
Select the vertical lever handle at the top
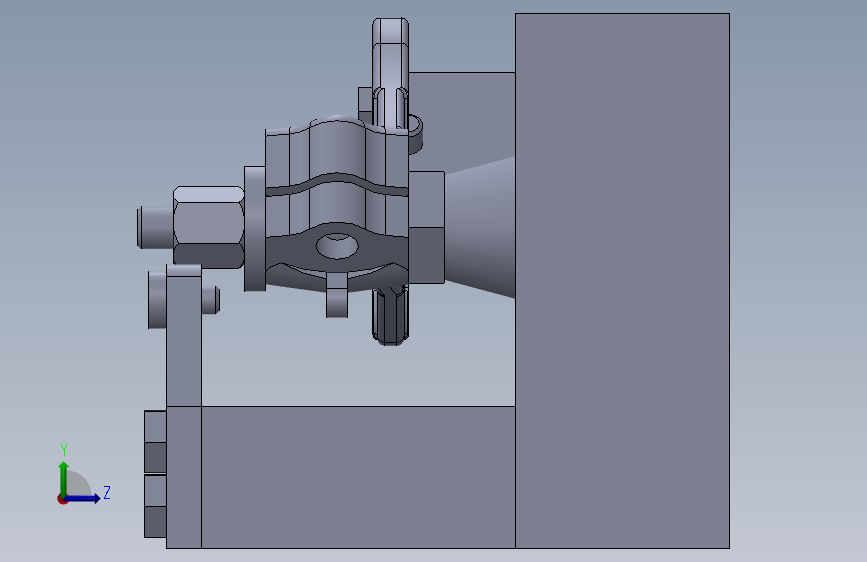coord(390,72)
